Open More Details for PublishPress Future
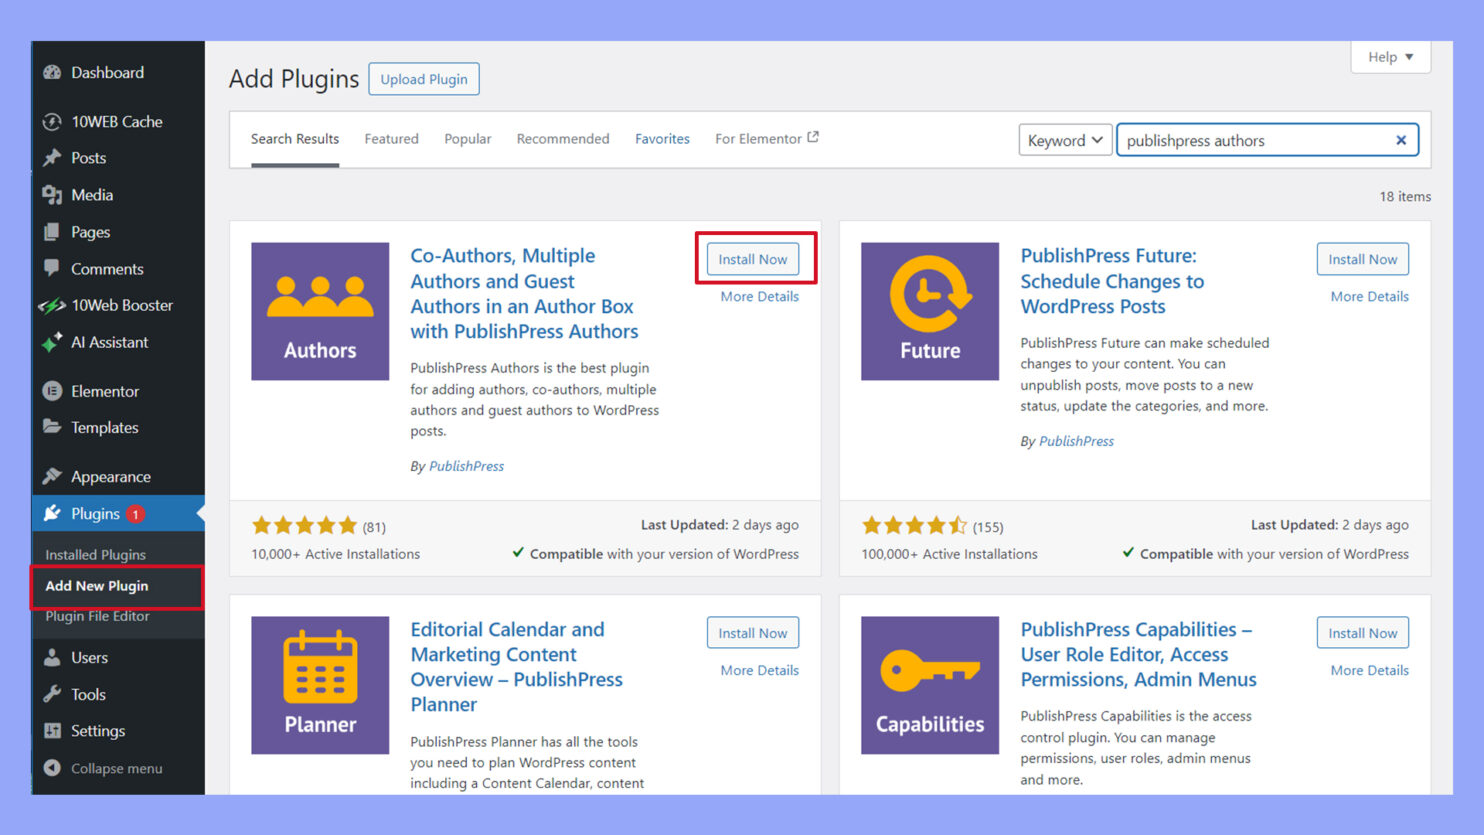This screenshot has height=835, width=1484. (1369, 296)
